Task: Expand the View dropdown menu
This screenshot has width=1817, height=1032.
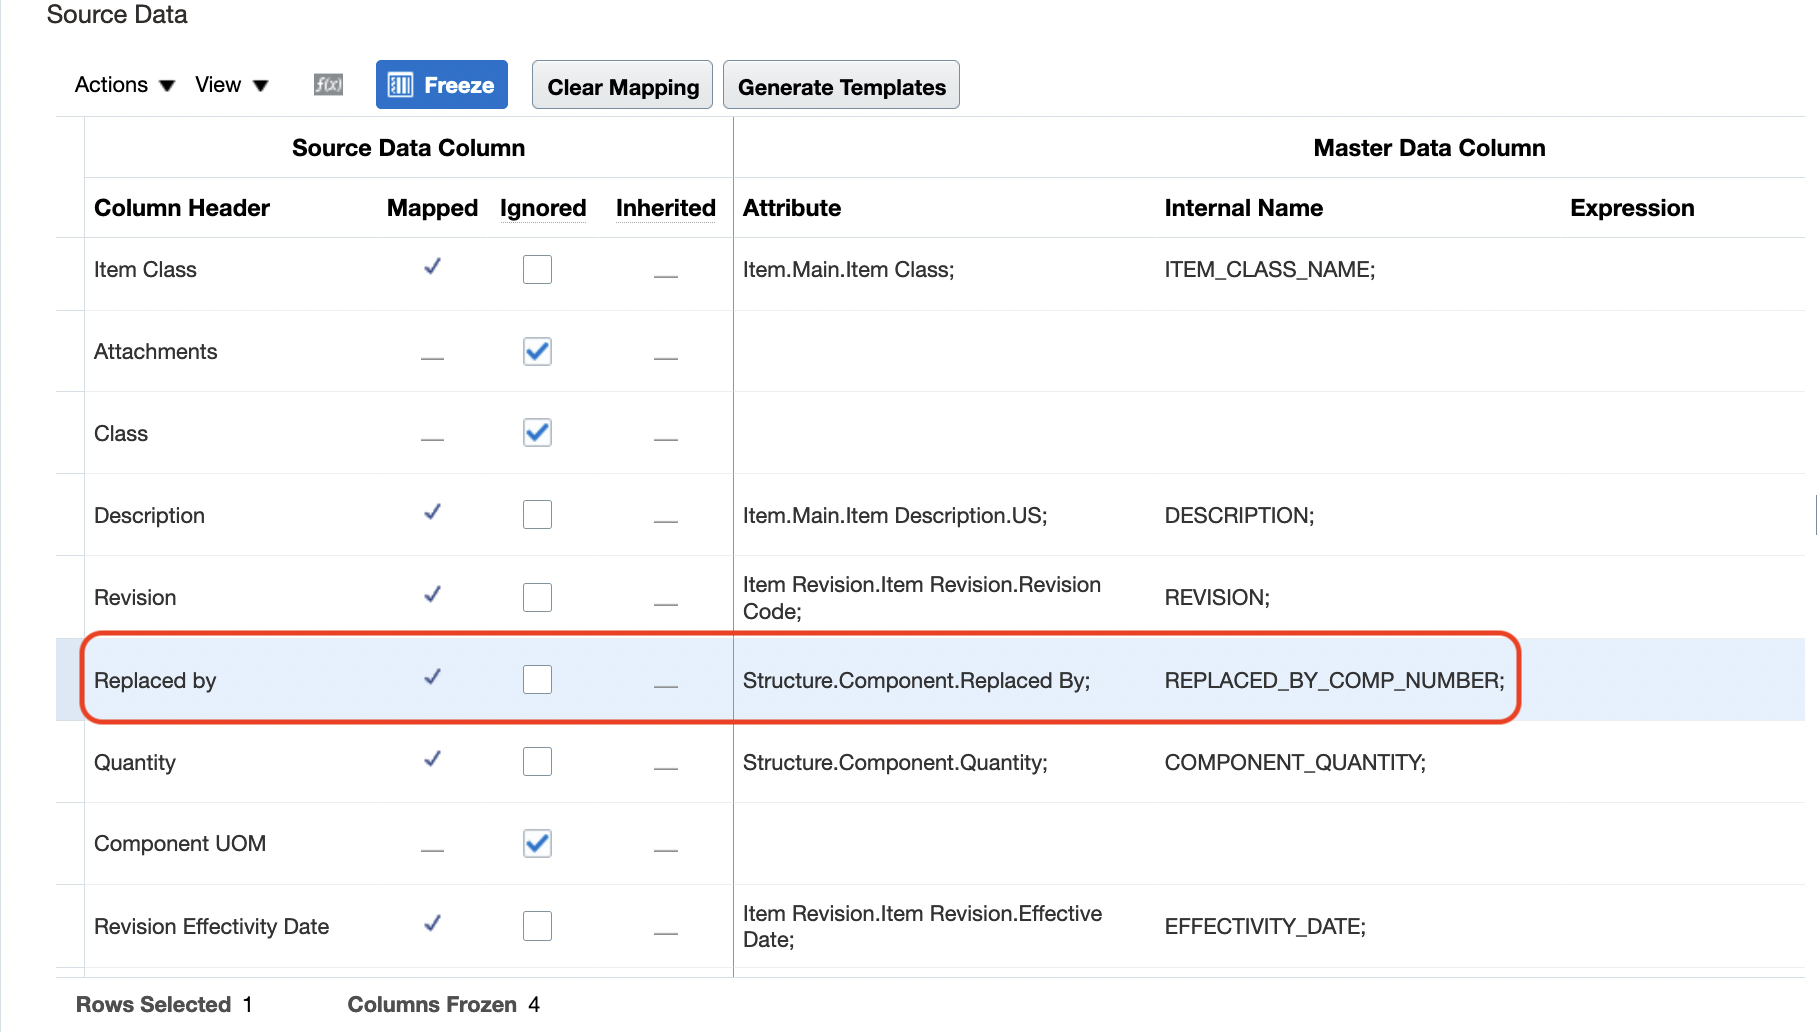Action: pos(231,85)
